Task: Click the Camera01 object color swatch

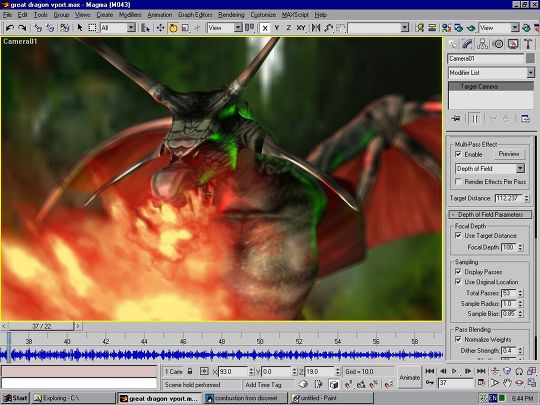Action: [x=530, y=58]
